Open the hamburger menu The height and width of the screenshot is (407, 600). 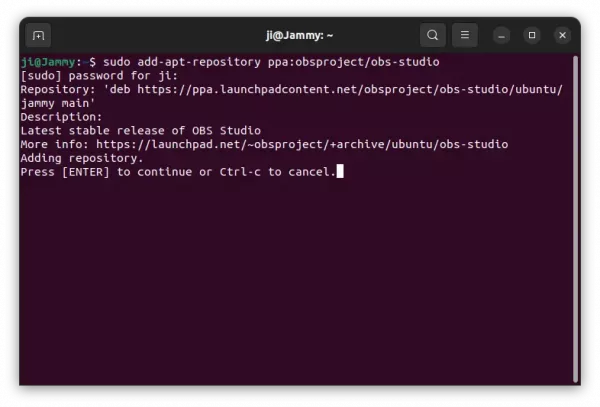(465, 35)
